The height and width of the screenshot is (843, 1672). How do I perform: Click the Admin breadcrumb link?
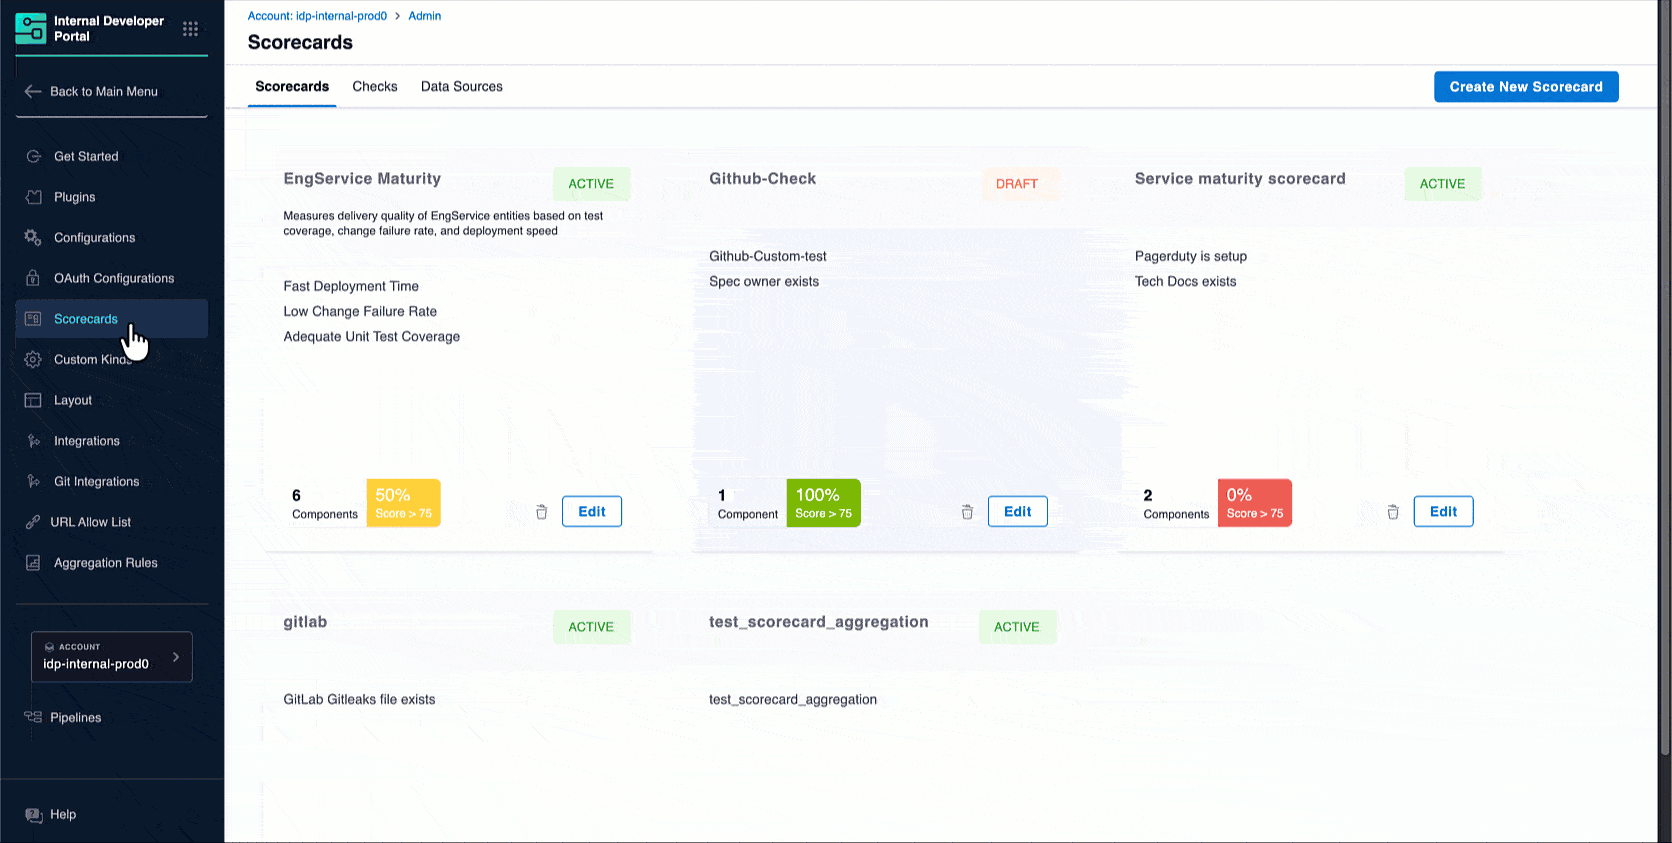pos(424,16)
